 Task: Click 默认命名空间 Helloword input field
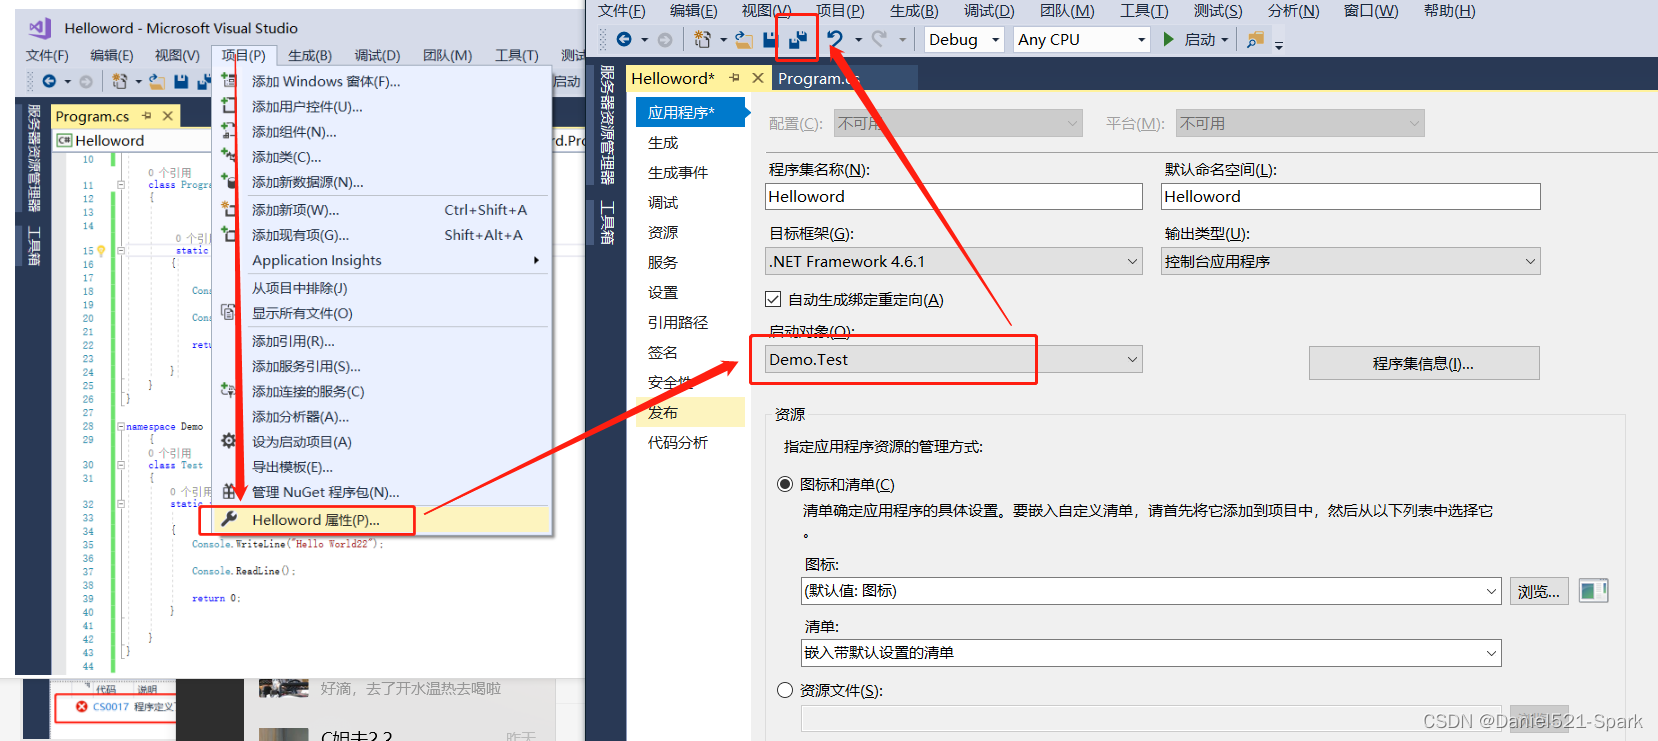[x=1350, y=196]
